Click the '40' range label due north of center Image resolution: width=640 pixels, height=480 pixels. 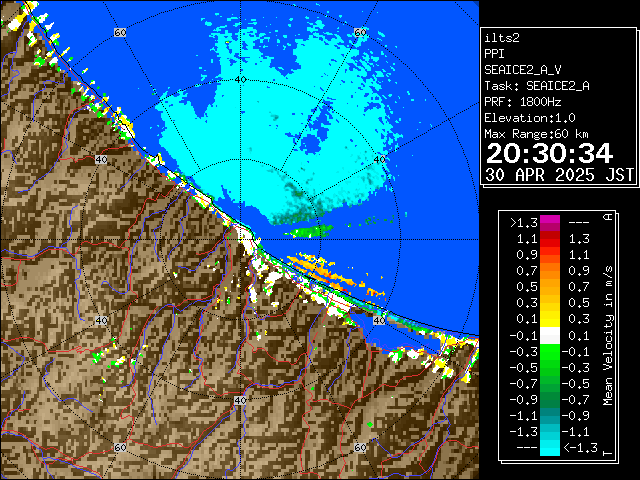coord(241,80)
